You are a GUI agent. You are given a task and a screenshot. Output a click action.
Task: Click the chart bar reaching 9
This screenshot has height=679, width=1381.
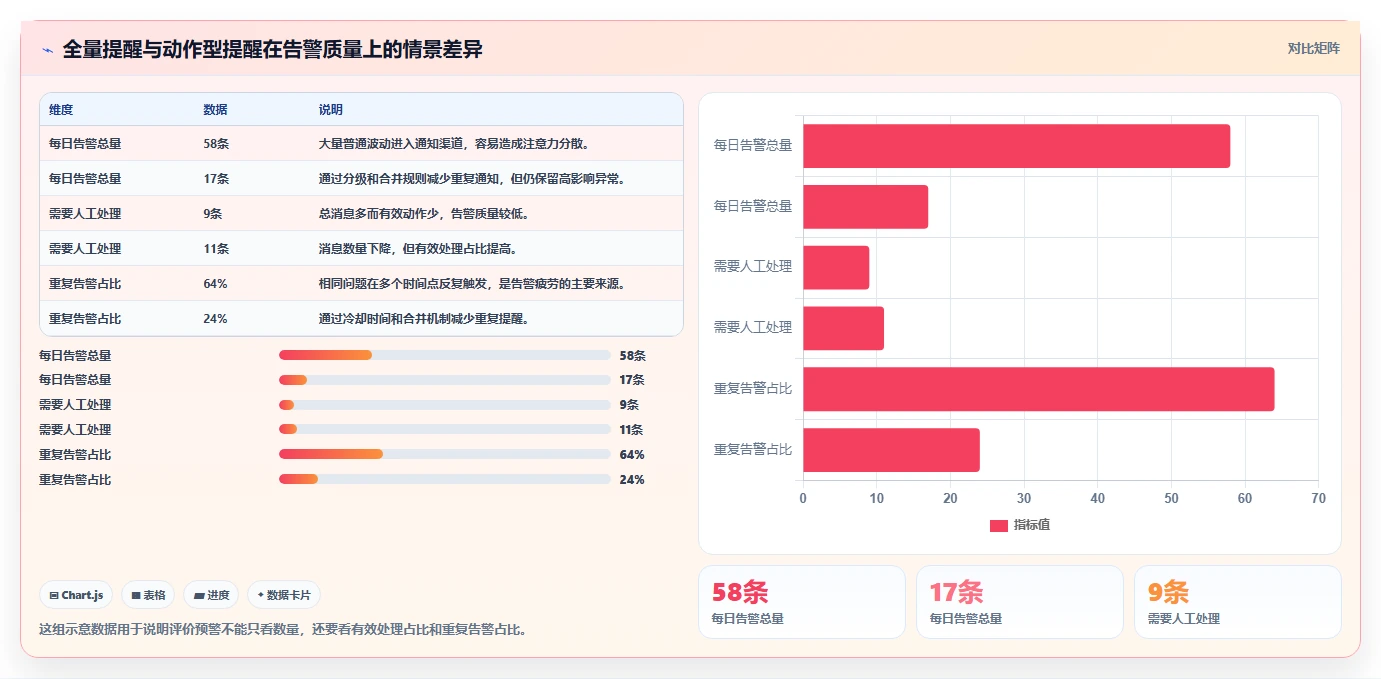click(836, 268)
